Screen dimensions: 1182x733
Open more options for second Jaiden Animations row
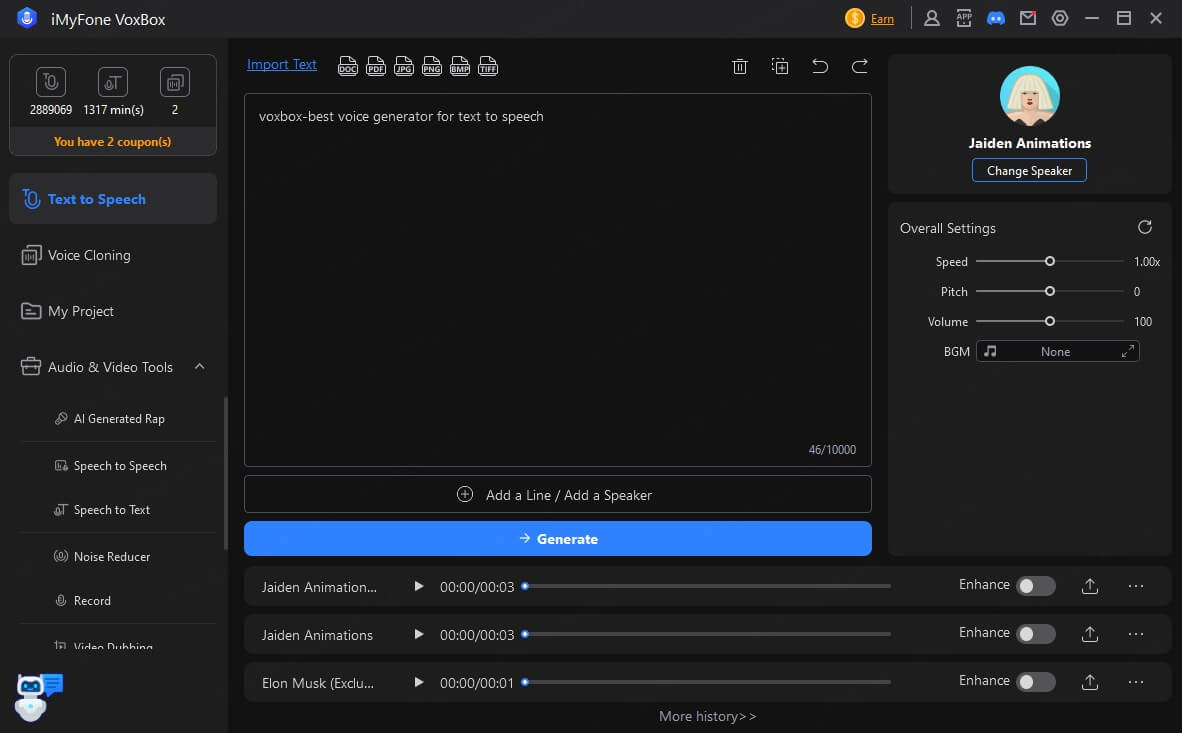1135,634
